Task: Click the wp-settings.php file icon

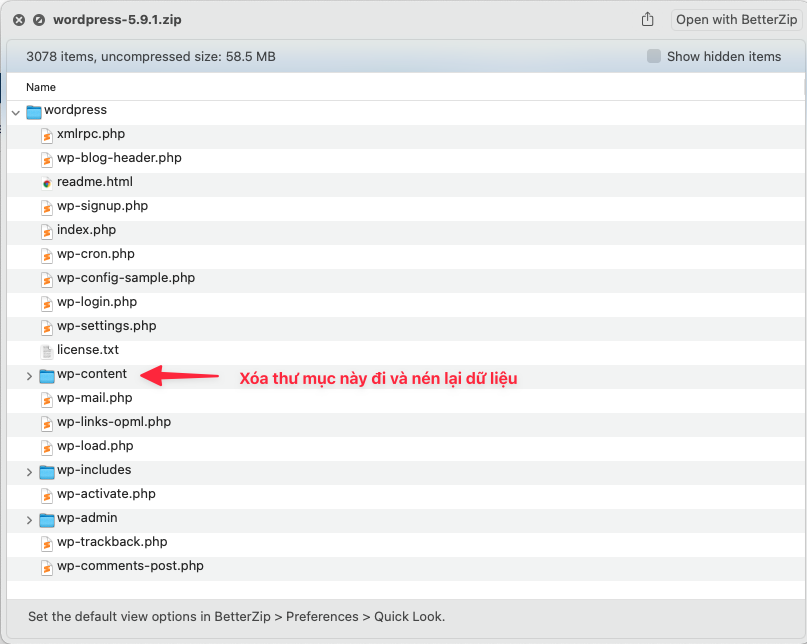Action: pos(47,327)
